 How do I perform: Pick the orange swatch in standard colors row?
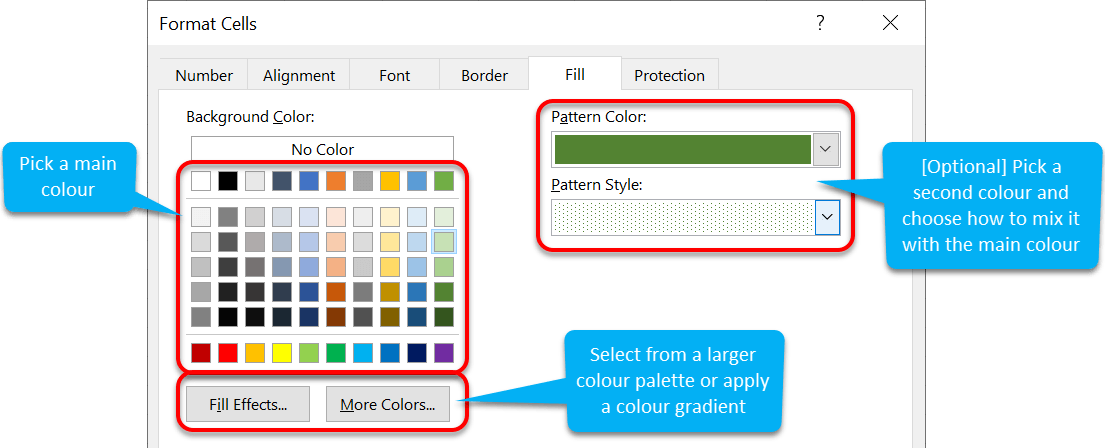point(255,352)
